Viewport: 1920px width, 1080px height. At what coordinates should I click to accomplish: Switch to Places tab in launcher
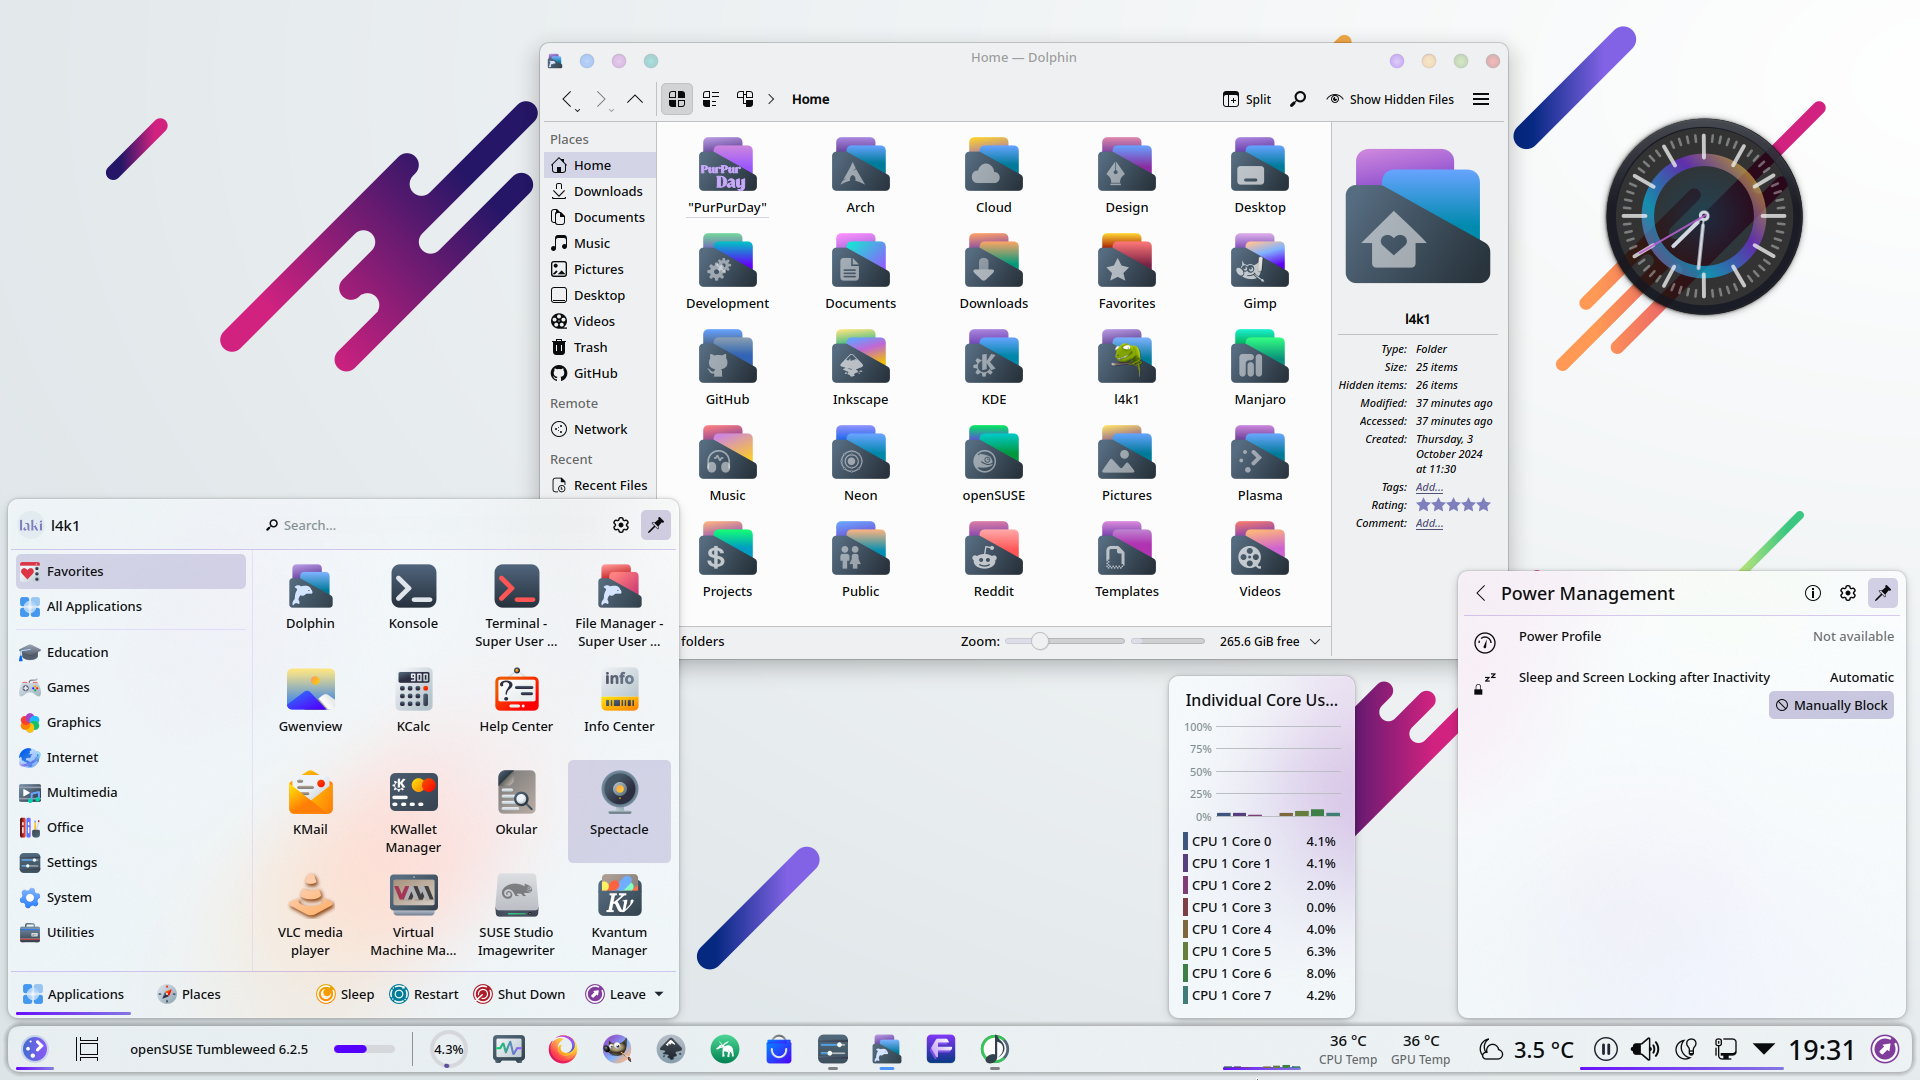pos(189,994)
